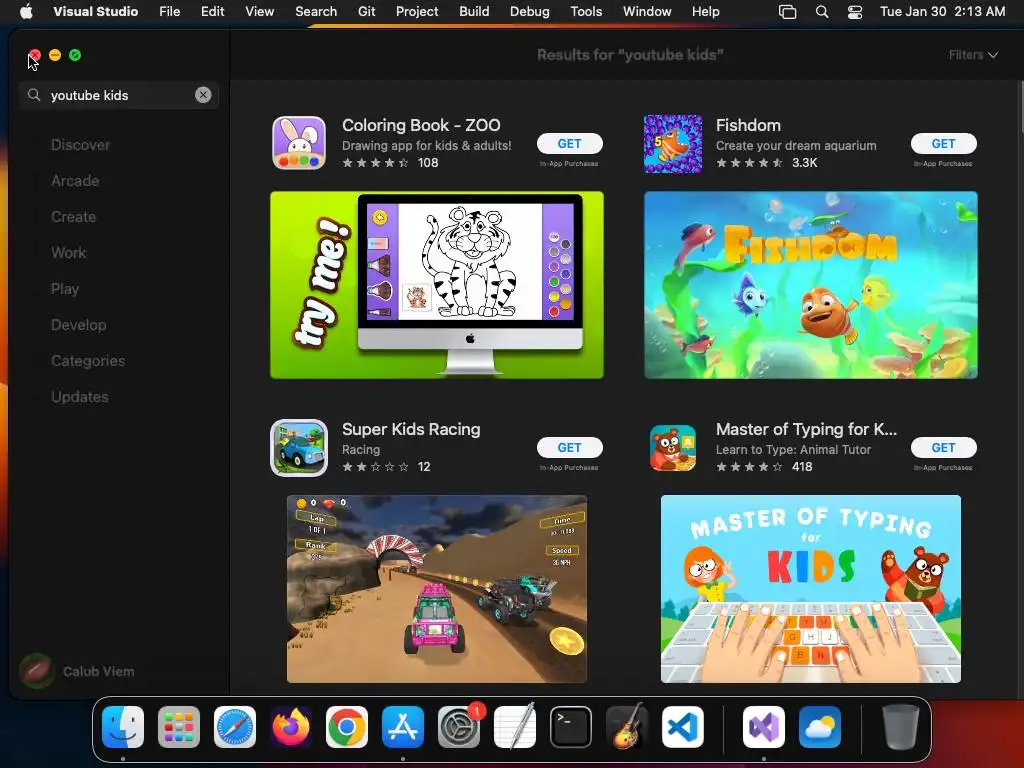Click the search magnifier in the sidebar
The height and width of the screenshot is (768, 1024).
tap(34, 95)
